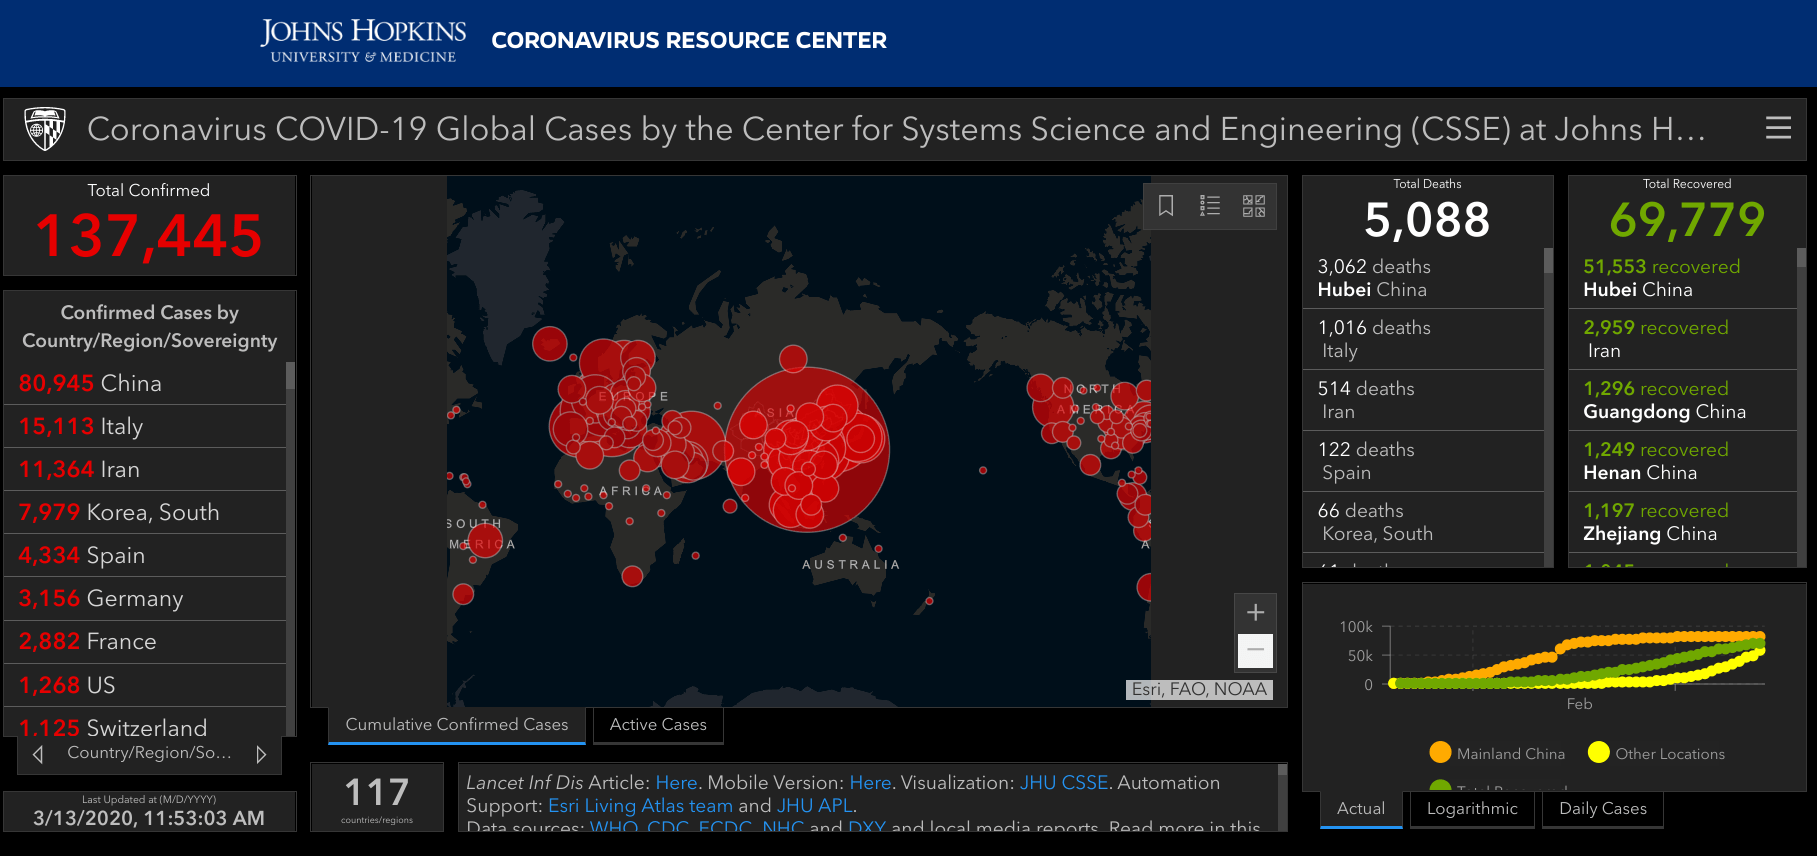This screenshot has width=1817, height=856.
Task: Click the large China cluster circle on map
Action: pyautogui.click(x=807, y=449)
